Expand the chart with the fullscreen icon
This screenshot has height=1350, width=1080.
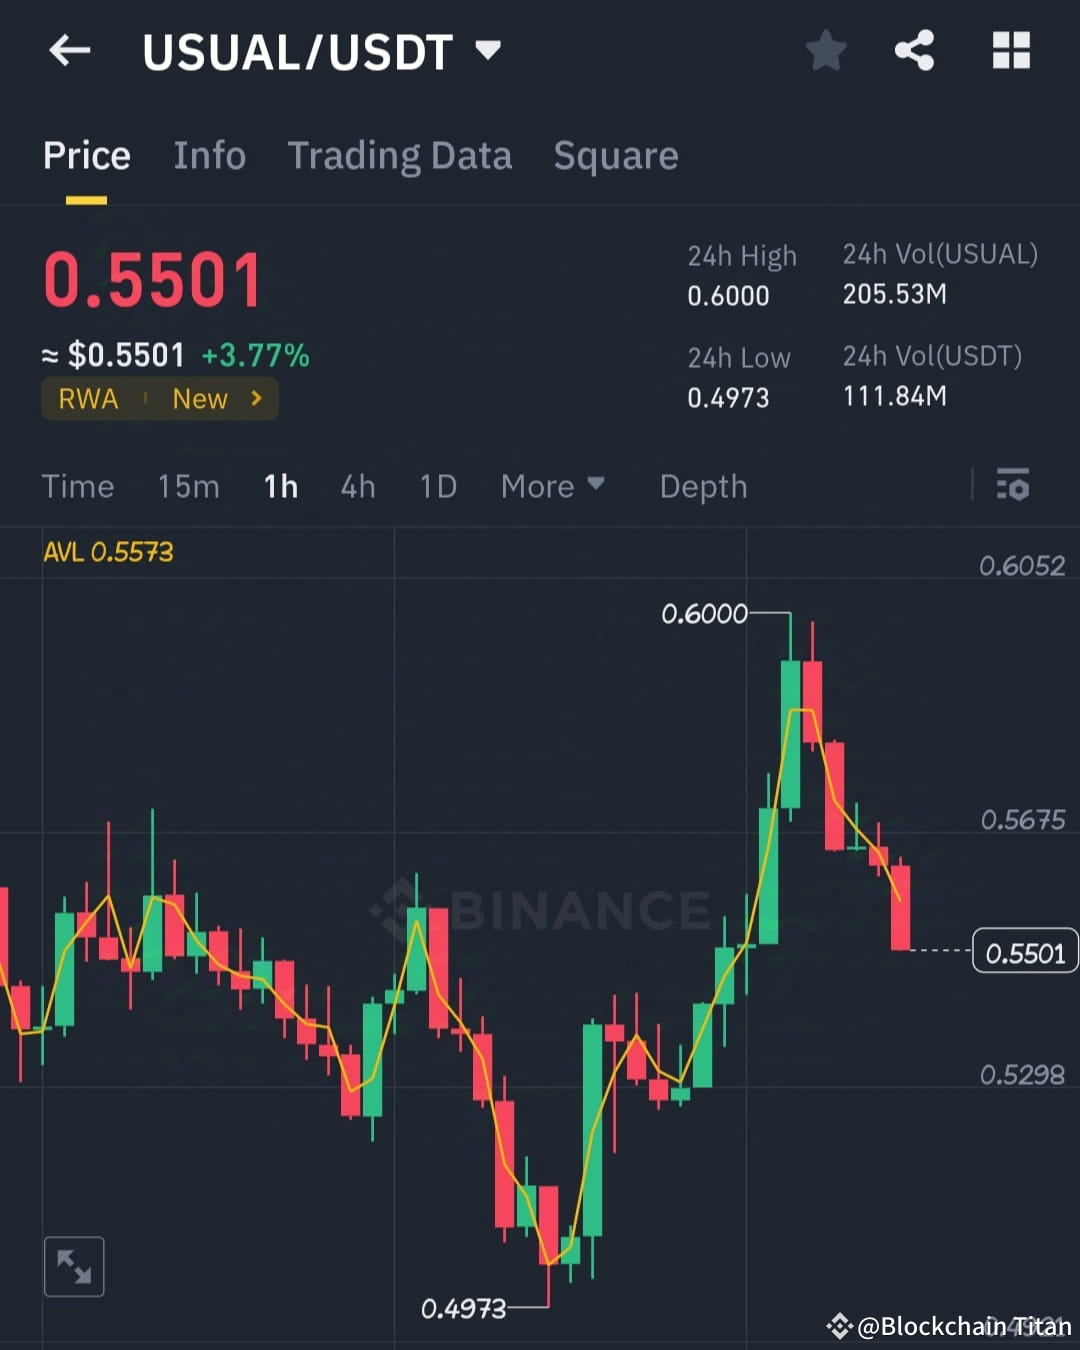coord(74,1266)
